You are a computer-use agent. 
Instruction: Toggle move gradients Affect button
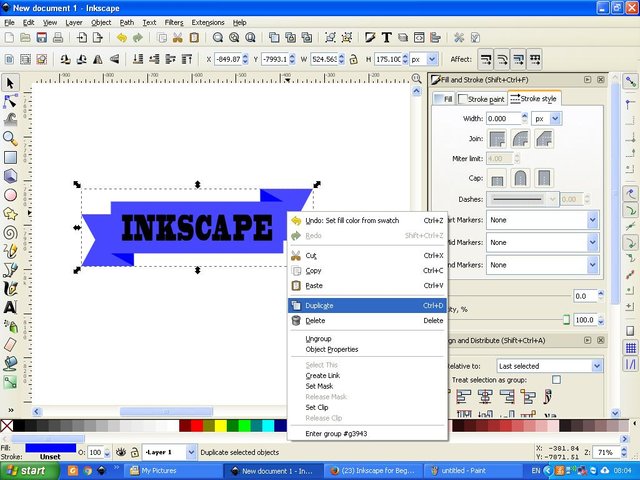click(518, 60)
